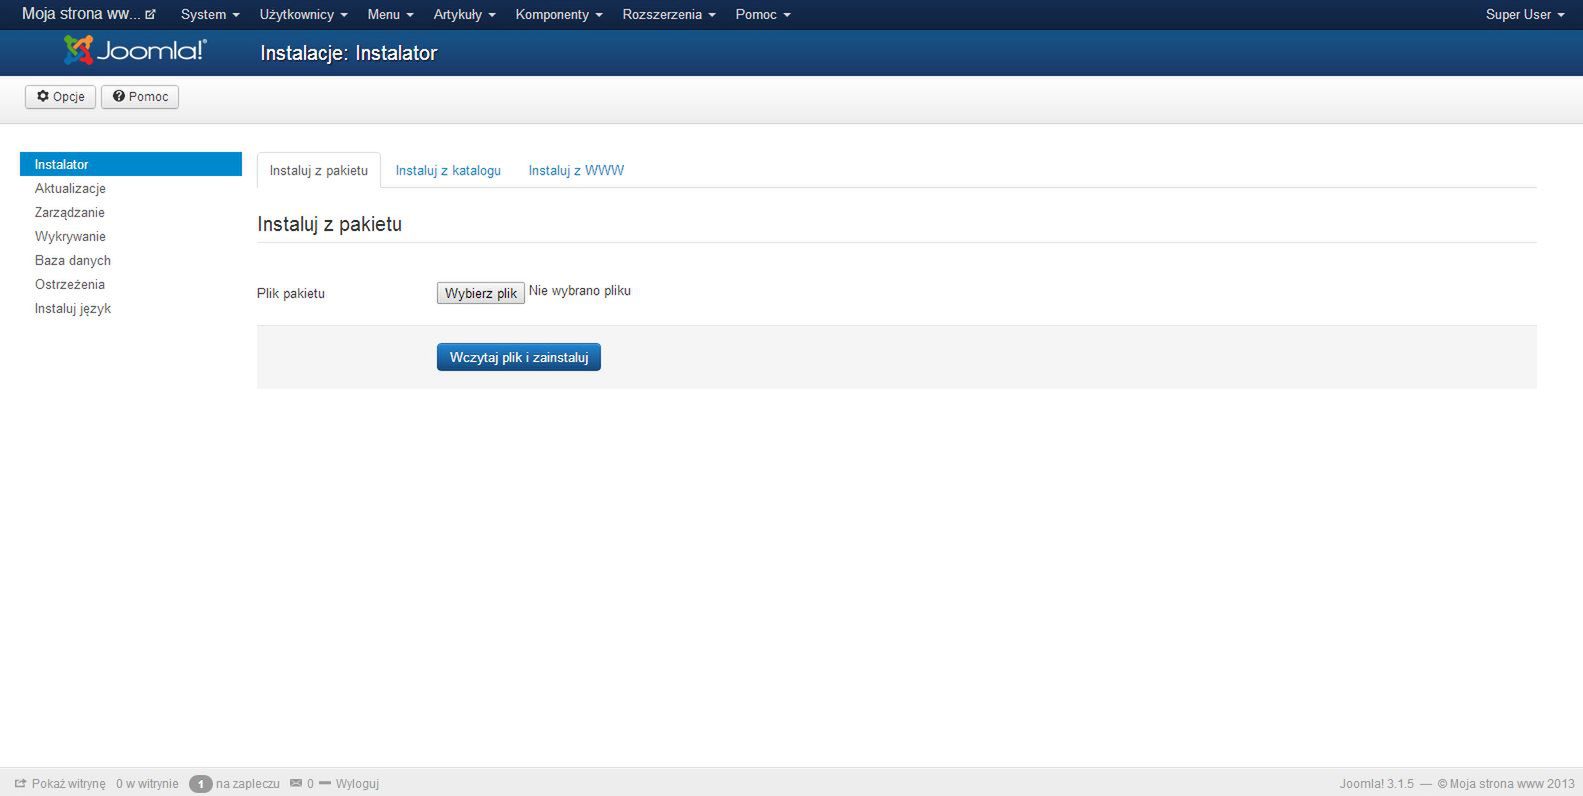This screenshot has height=796, width=1583.
Task: Click Wybierz plik to choose a package
Action: 481,293
